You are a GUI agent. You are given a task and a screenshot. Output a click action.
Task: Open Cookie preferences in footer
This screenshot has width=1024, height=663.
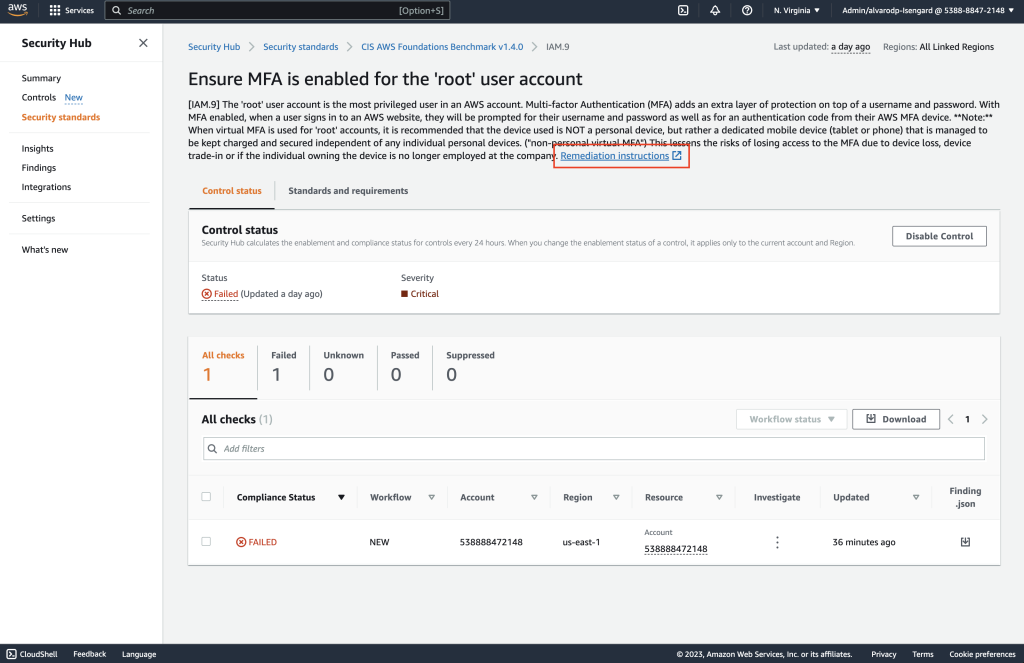982,654
